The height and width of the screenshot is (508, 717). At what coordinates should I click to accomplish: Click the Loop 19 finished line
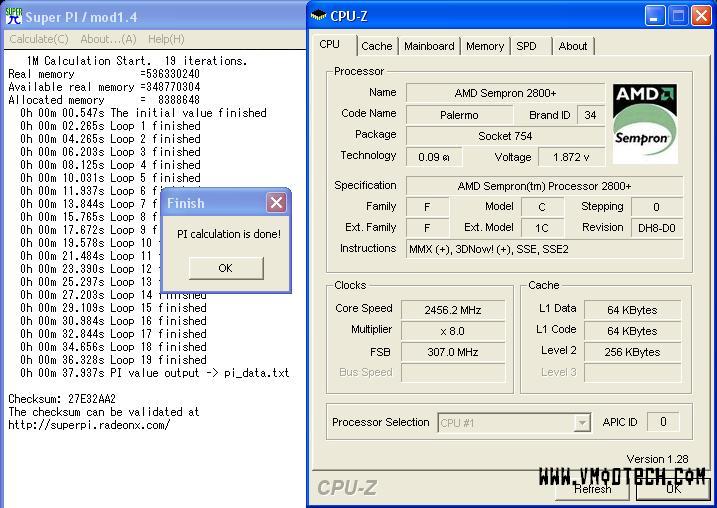pyautogui.click(x=113, y=360)
